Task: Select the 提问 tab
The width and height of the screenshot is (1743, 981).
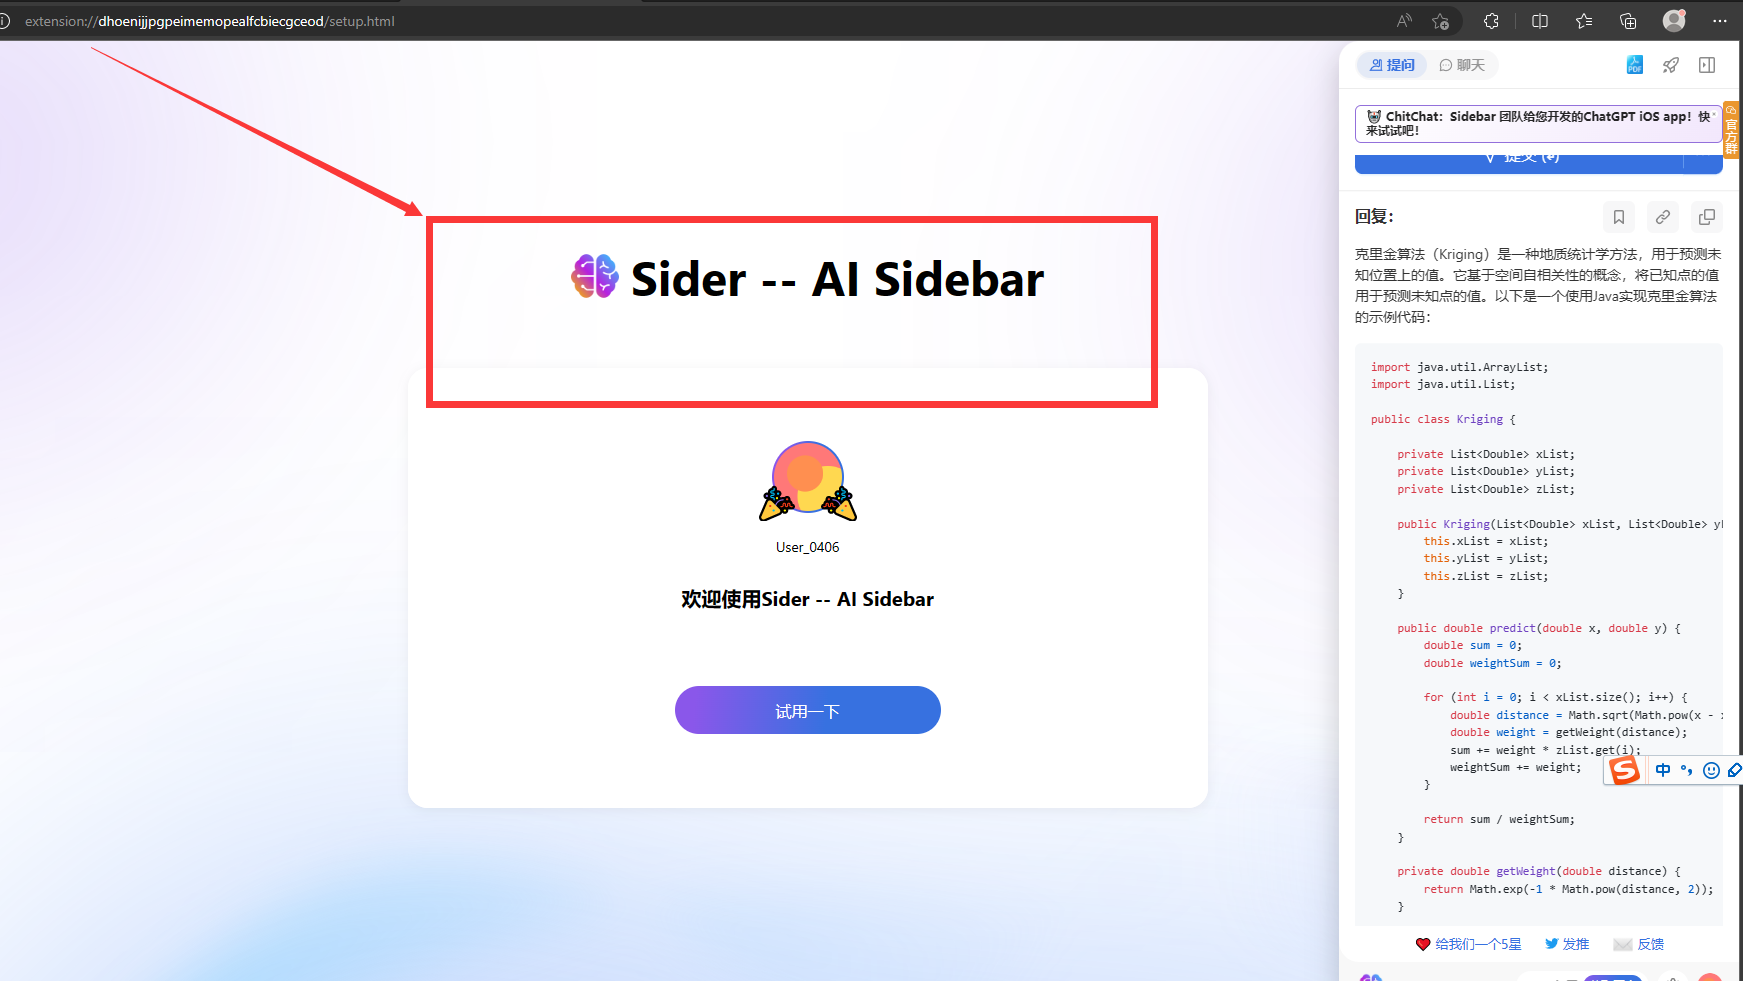Action: 1392,65
